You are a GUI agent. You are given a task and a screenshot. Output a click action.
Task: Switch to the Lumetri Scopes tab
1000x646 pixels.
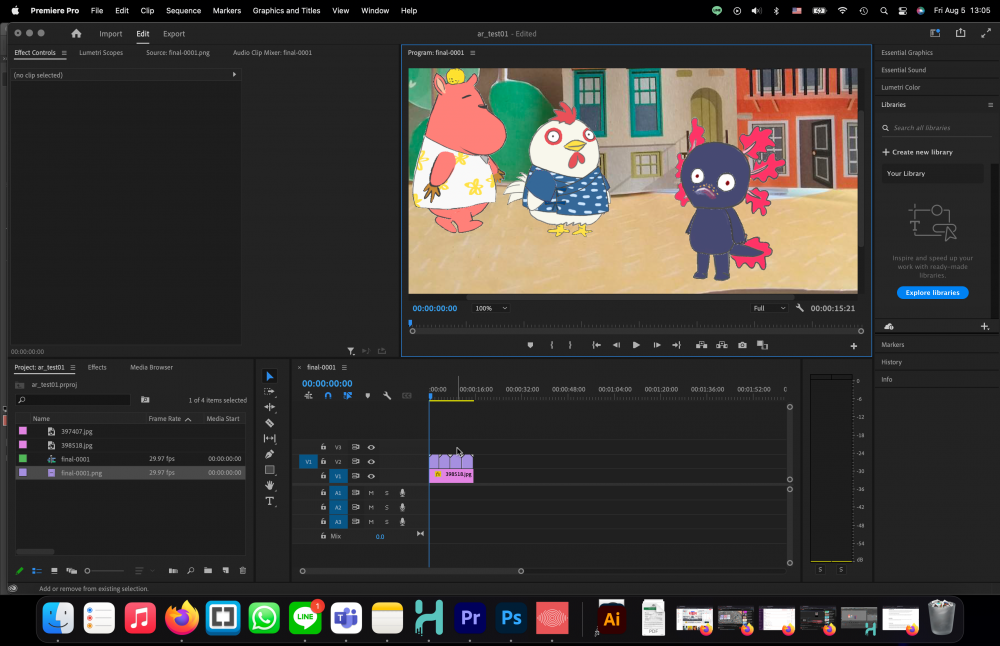tap(101, 52)
